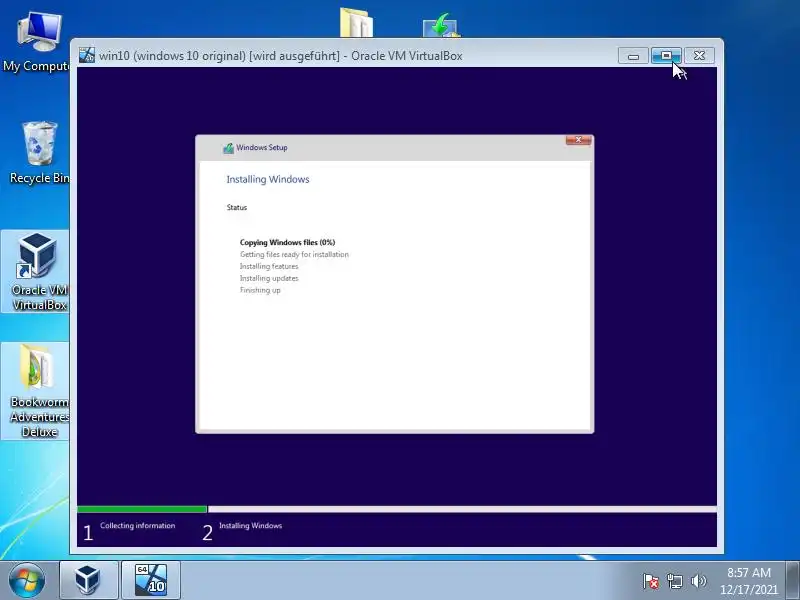The width and height of the screenshot is (800, 600).
Task: Click VirtualBox window title bar icon
Action: click(87, 55)
